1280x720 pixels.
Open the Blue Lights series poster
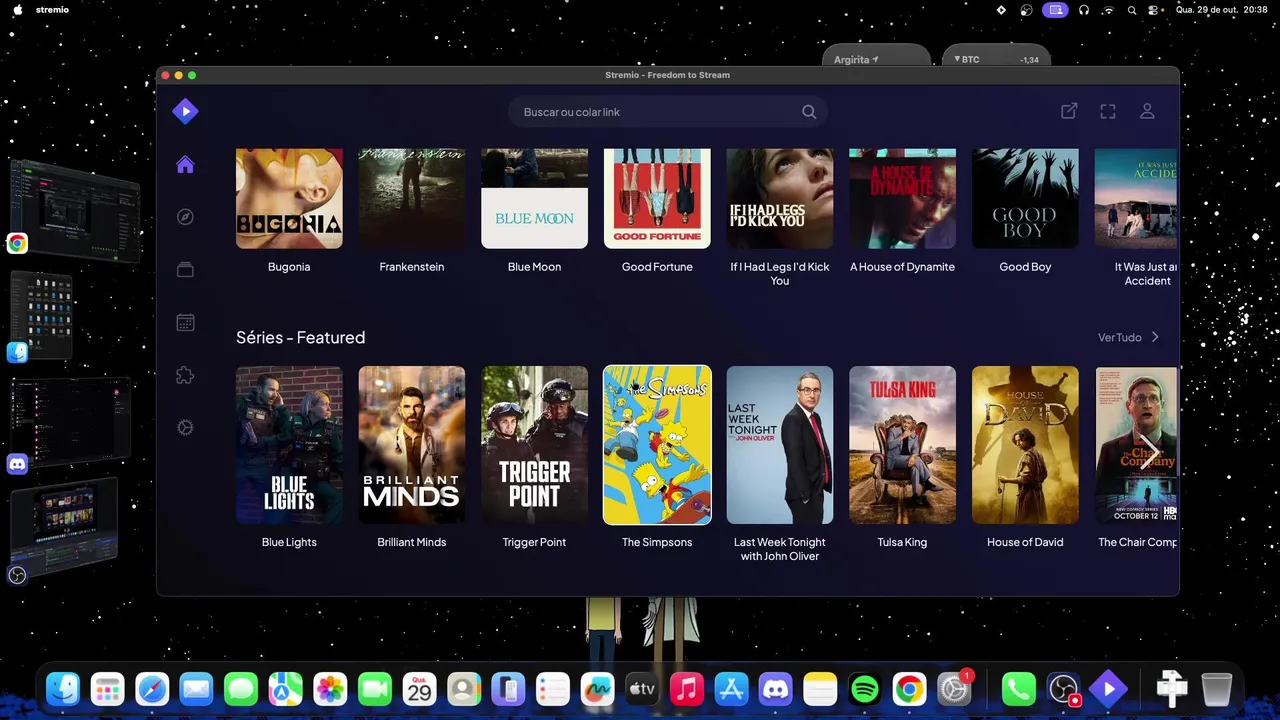click(289, 445)
